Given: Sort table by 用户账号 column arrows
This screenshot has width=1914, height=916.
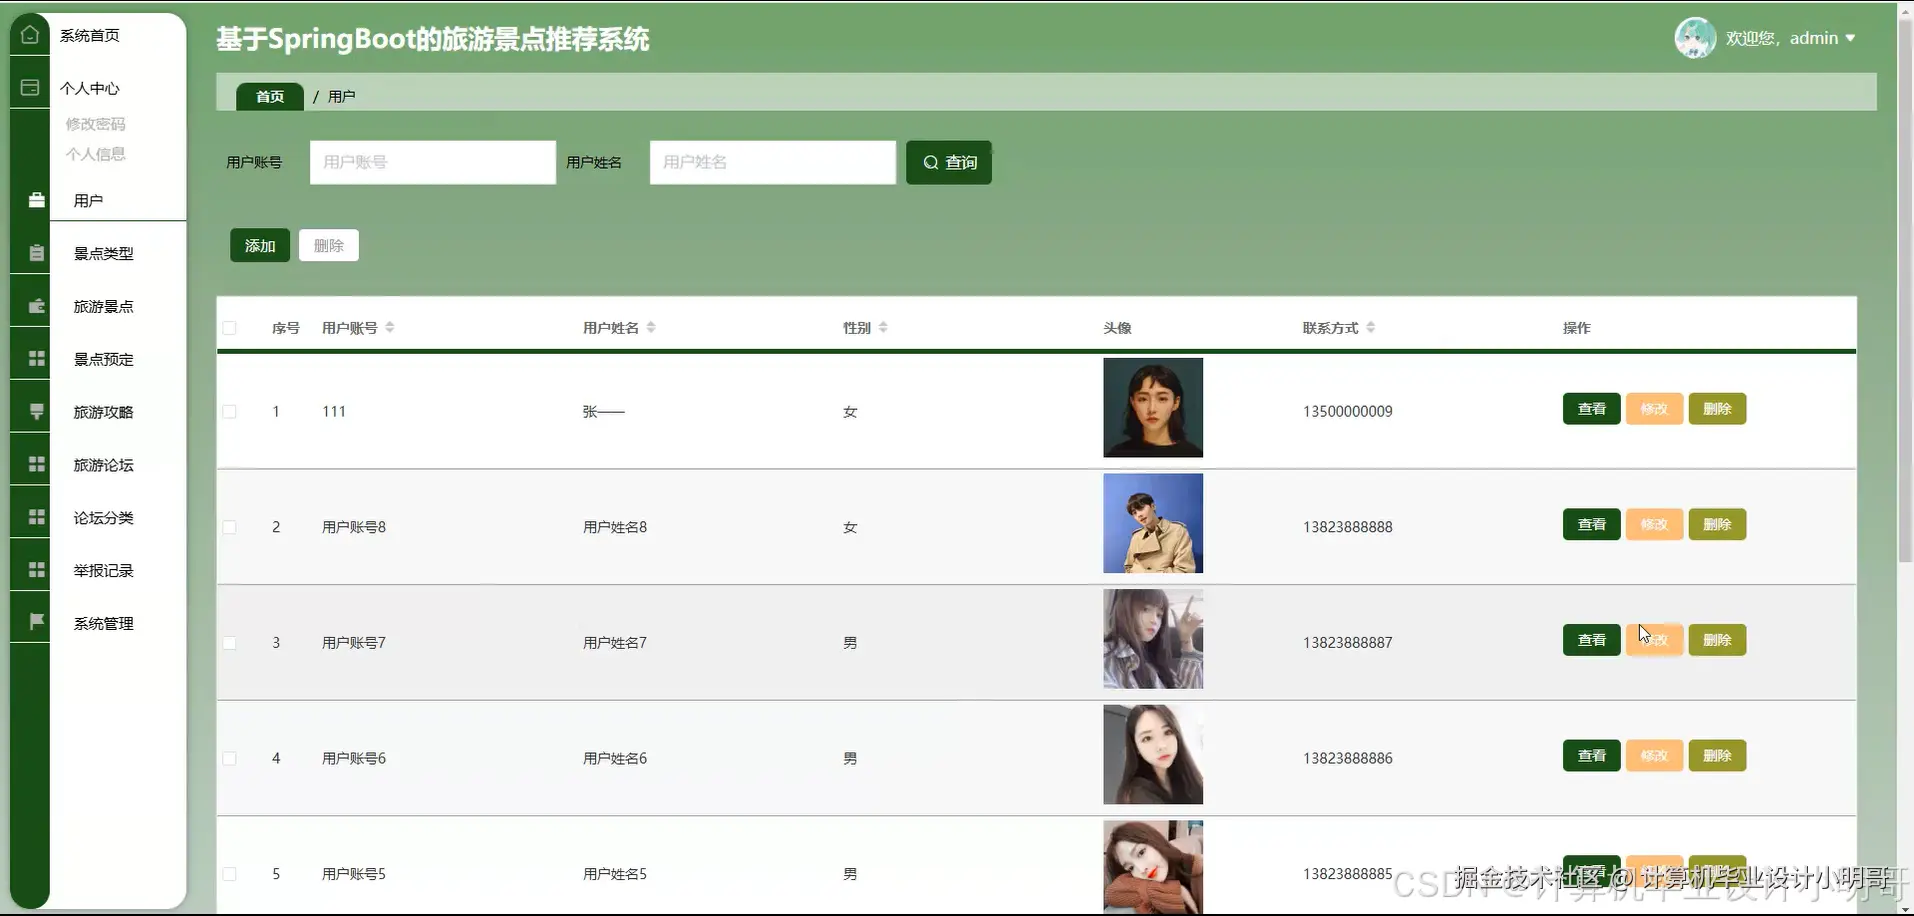Looking at the screenshot, I should pyautogui.click(x=390, y=327).
